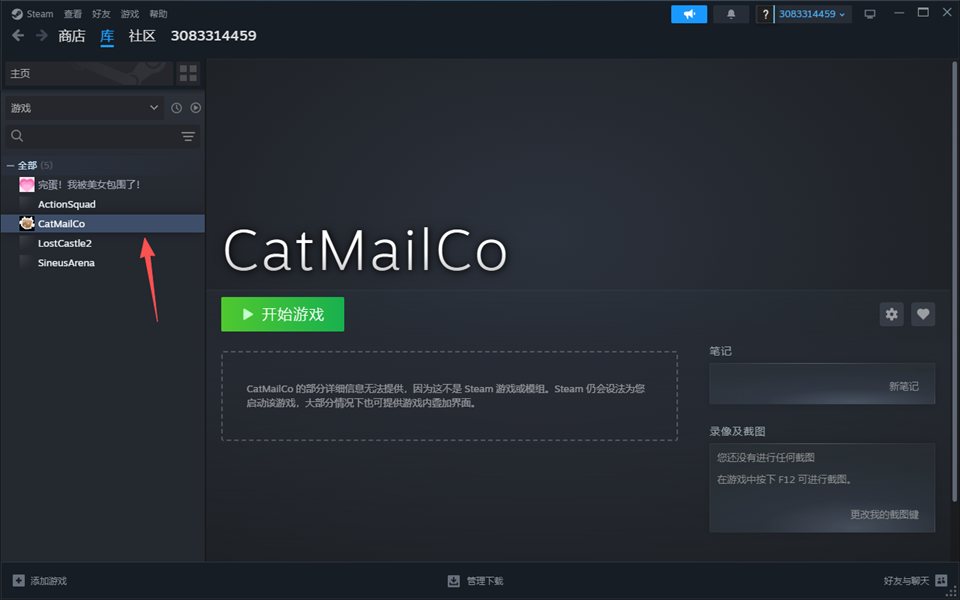Click the question mark avatar icon
Screen dimensions: 960x600
tap(765, 14)
